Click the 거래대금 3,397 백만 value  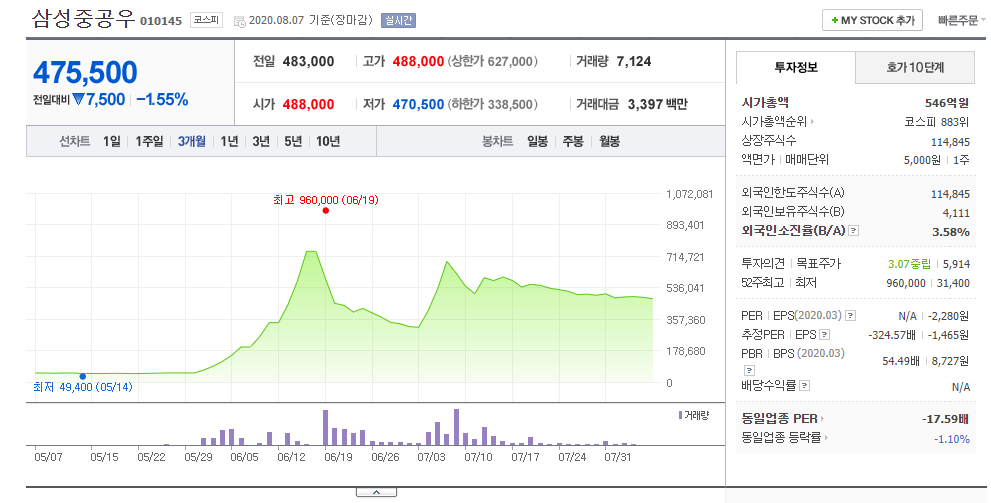[x=657, y=104]
